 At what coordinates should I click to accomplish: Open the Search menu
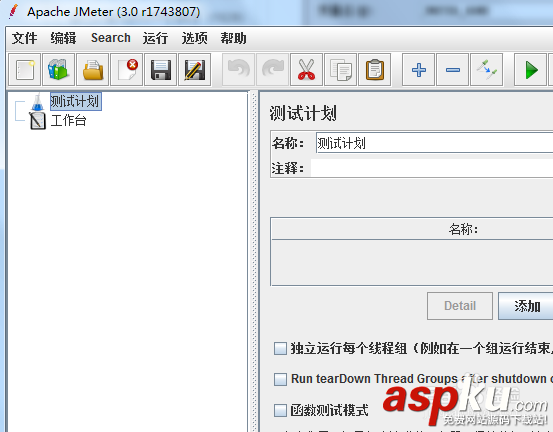click(x=111, y=38)
